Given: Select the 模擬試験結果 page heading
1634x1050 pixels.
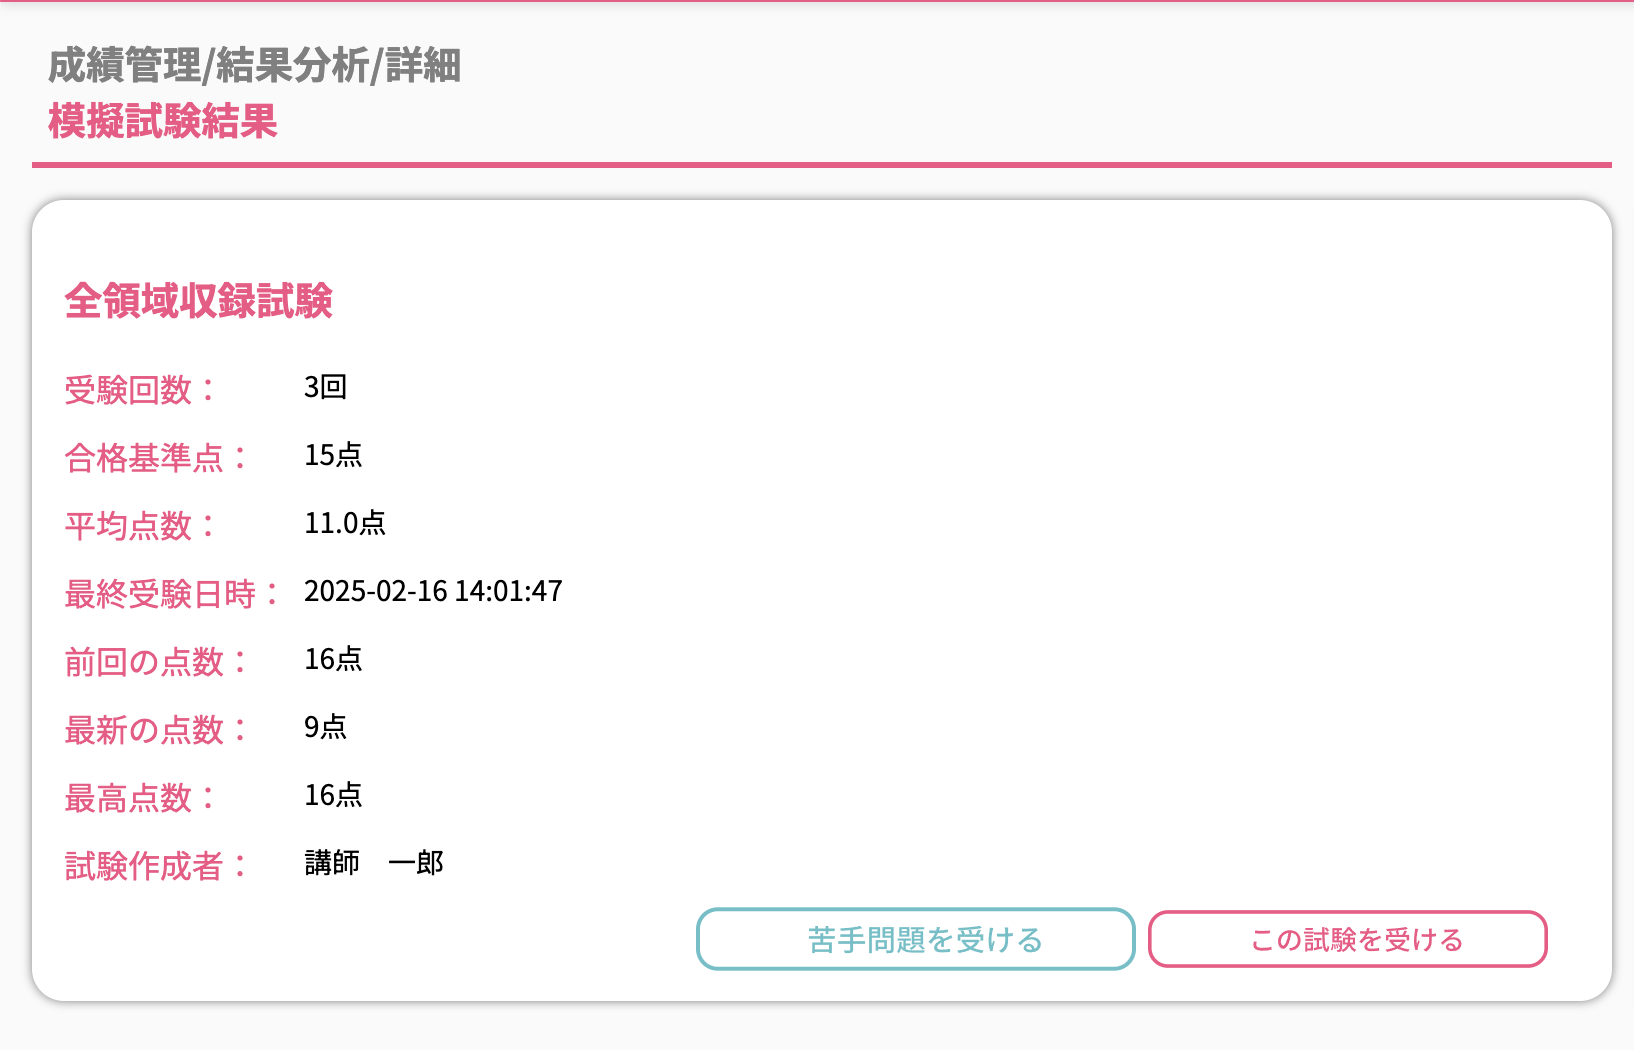Looking at the screenshot, I should pos(163,122).
